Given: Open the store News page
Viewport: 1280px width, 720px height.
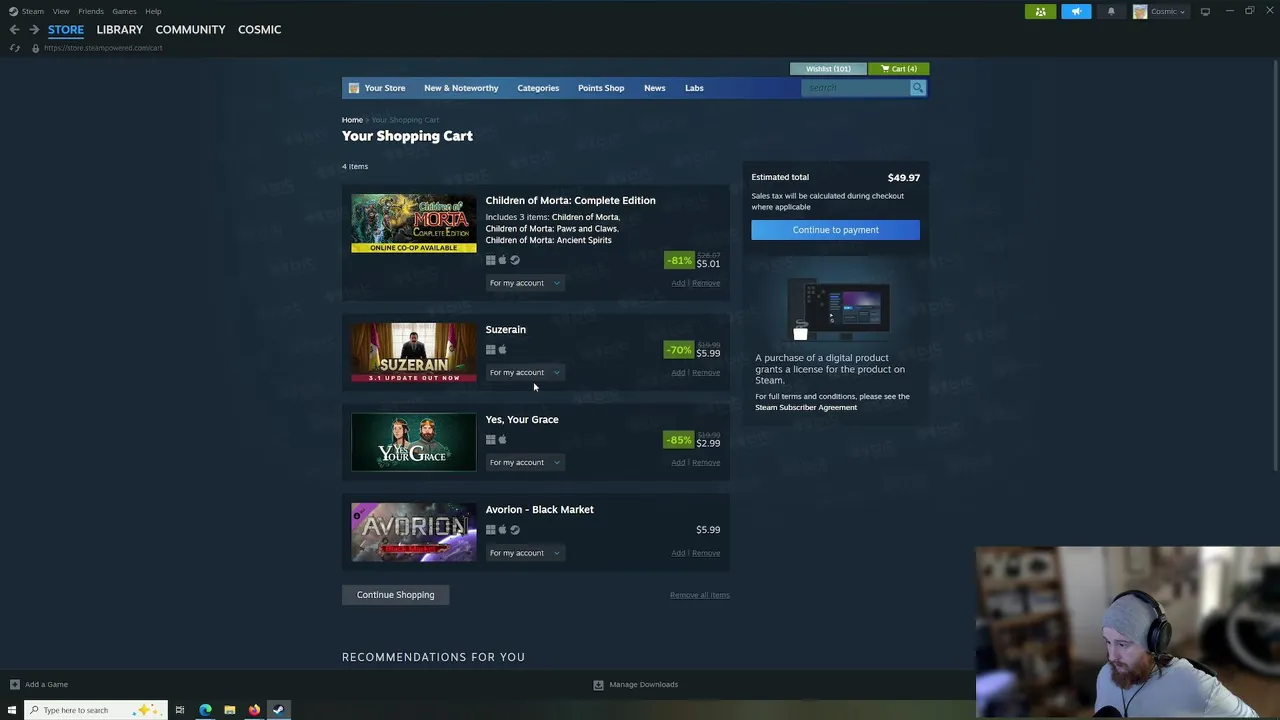Looking at the screenshot, I should tap(654, 88).
